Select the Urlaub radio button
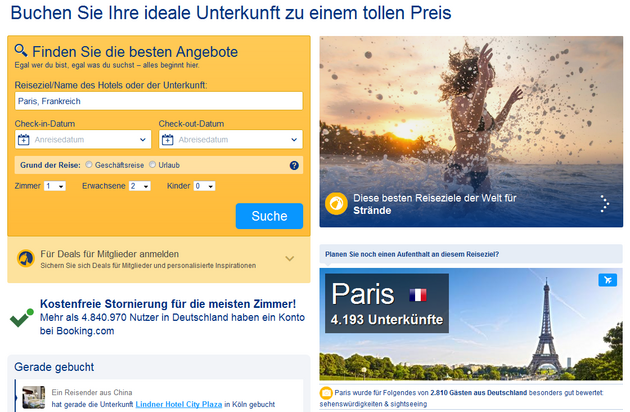This screenshot has width=630, height=412. 152,164
